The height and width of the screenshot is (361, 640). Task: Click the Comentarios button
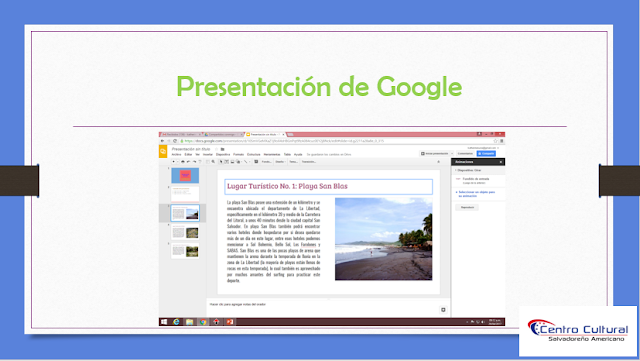(465, 154)
